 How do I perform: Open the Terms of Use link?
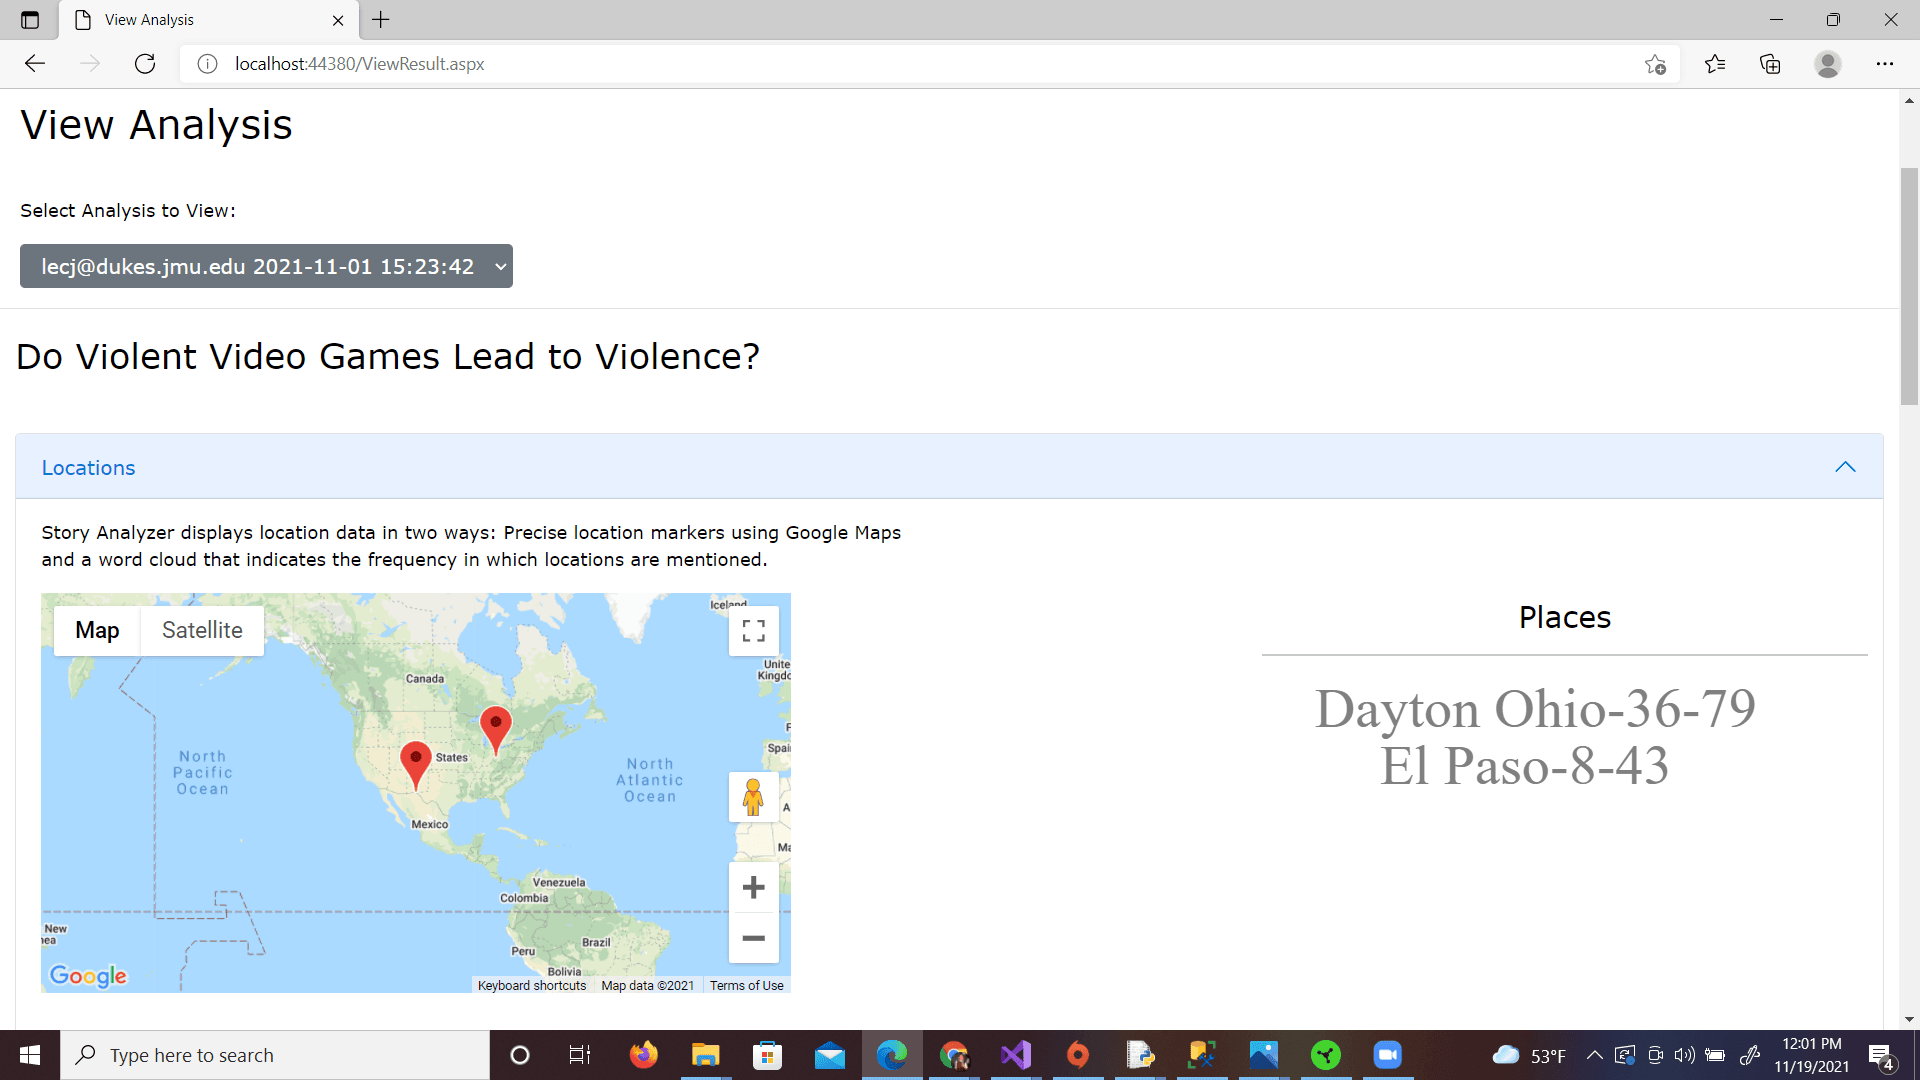[x=746, y=986]
